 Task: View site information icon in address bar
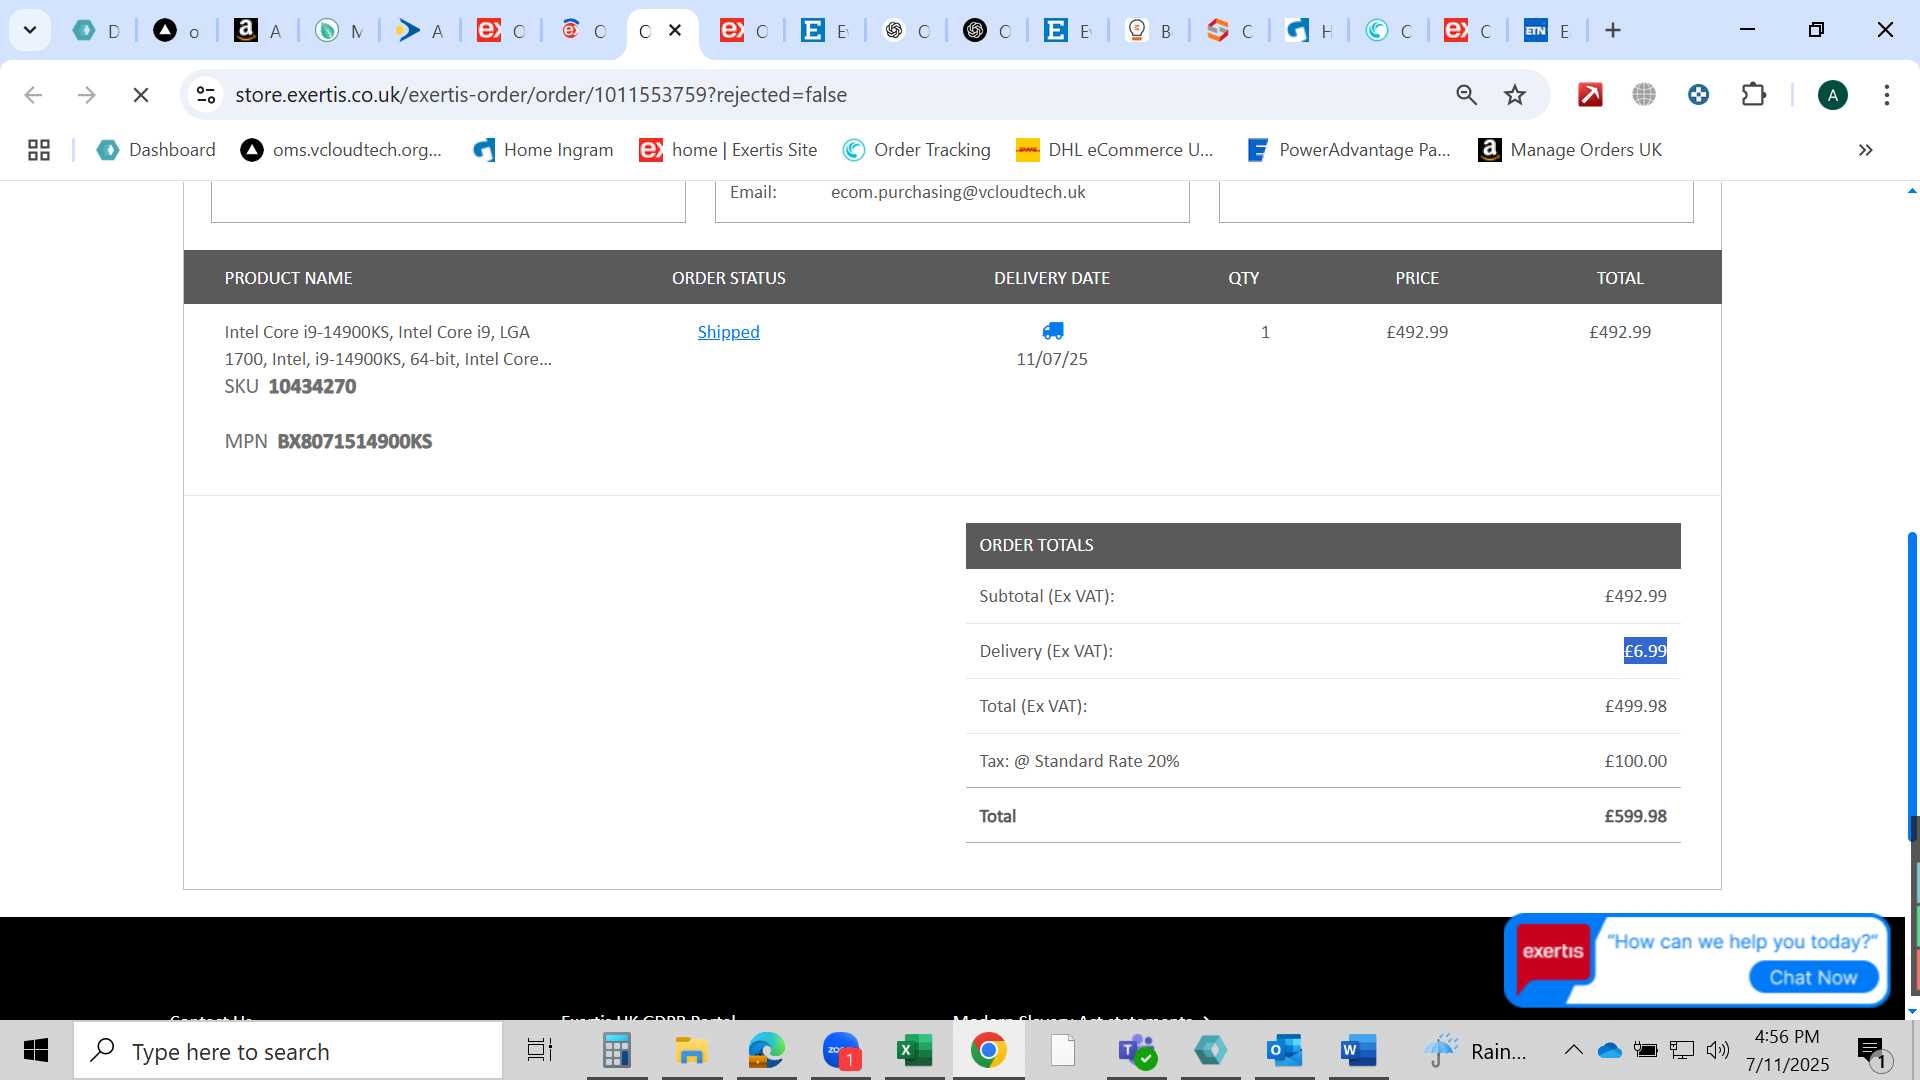[x=206, y=95]
